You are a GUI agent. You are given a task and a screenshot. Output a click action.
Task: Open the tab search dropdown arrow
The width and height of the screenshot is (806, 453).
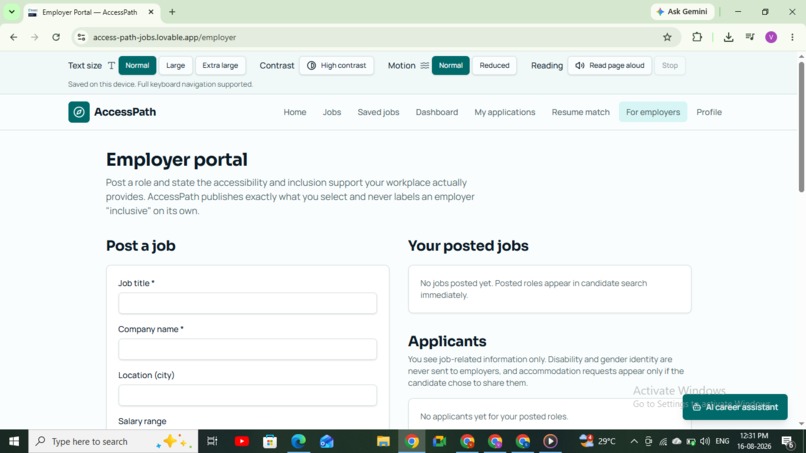coord(11,12)
